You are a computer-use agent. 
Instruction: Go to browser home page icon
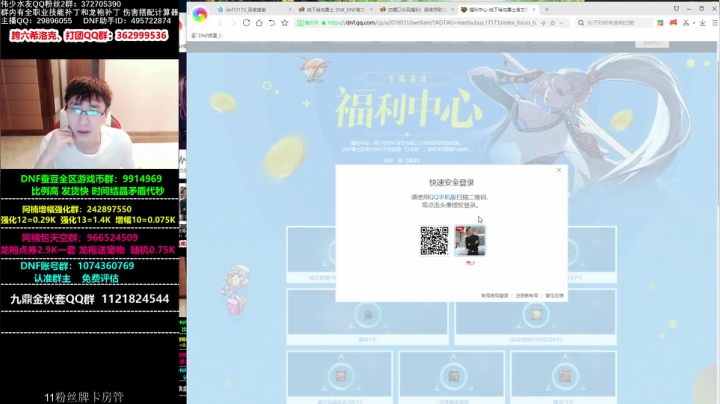[259, 22]
